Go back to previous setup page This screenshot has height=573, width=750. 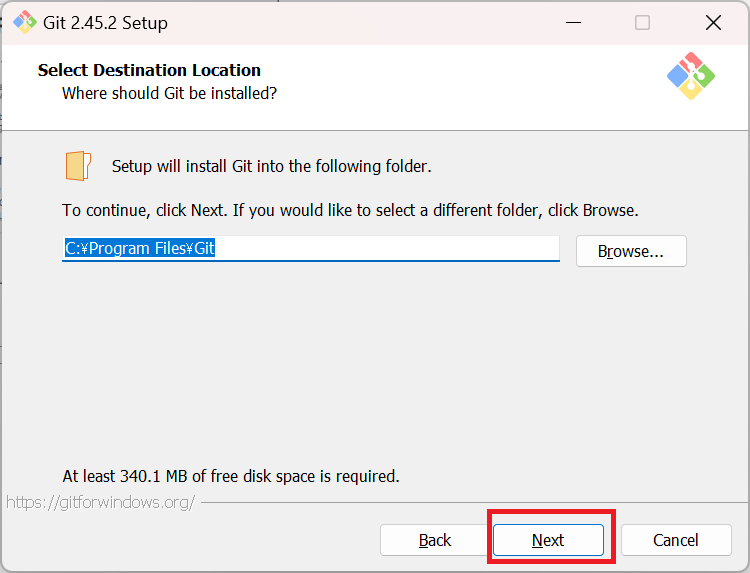435,540
